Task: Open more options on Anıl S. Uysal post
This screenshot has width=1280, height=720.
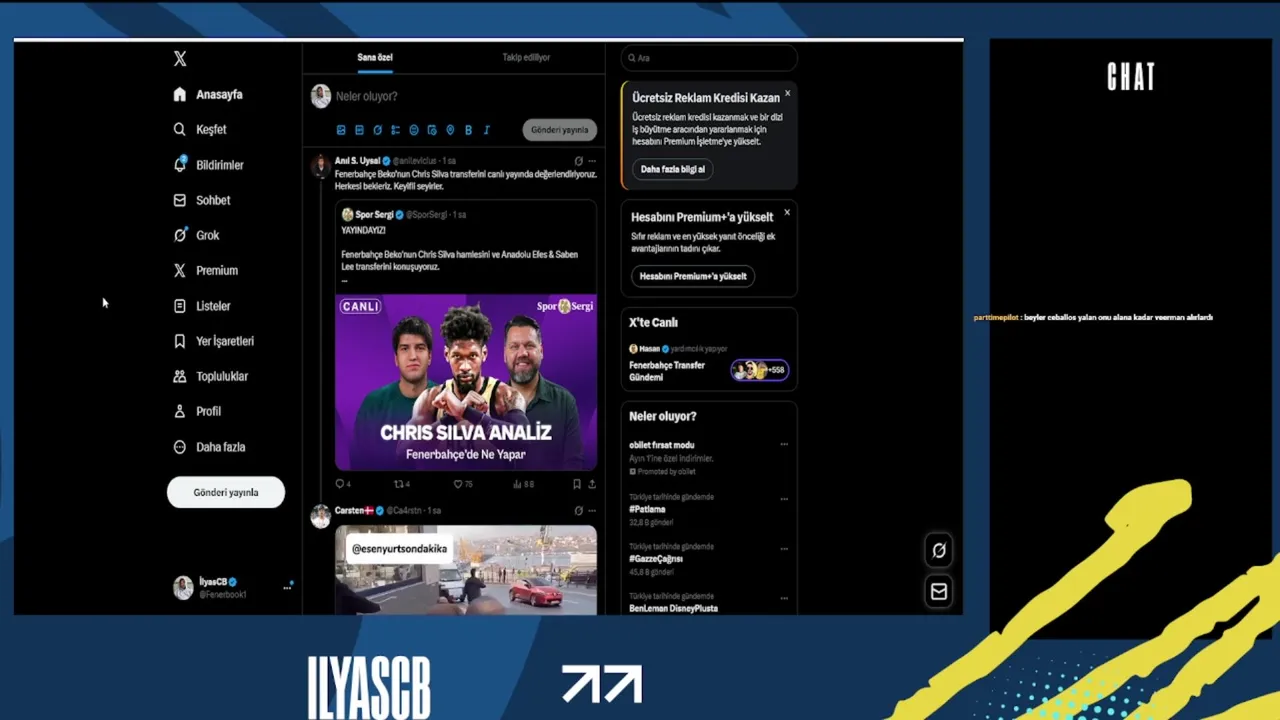Action: pos(592,161)
